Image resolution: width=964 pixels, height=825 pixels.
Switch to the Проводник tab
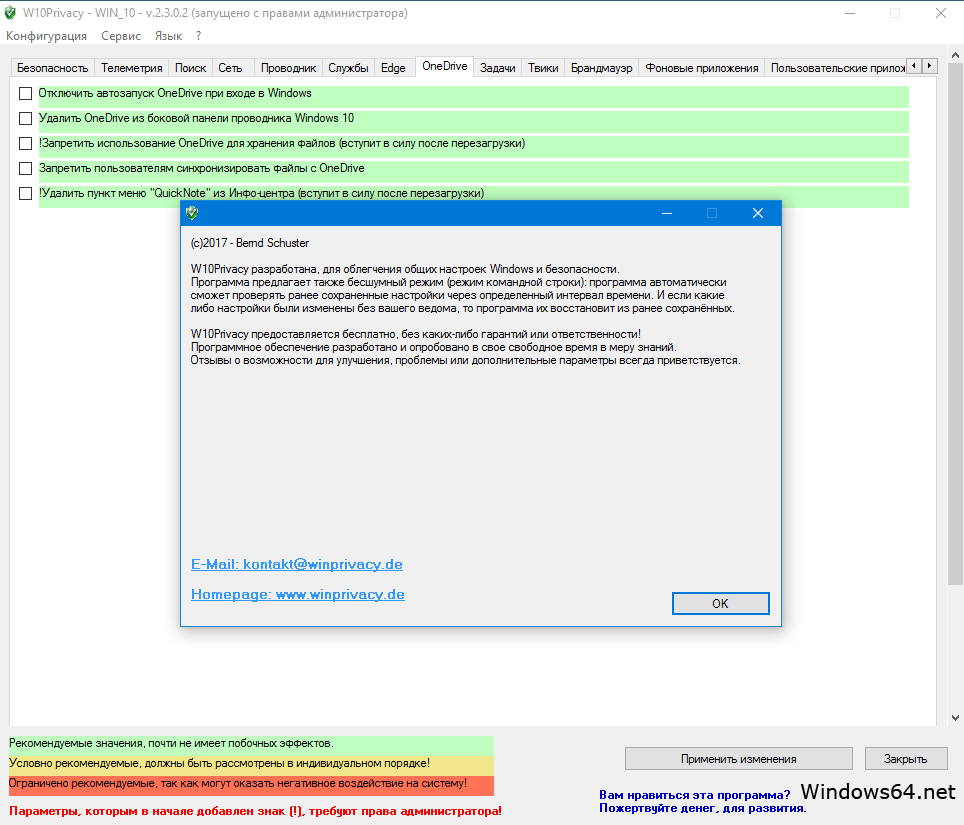pos(288,68)
